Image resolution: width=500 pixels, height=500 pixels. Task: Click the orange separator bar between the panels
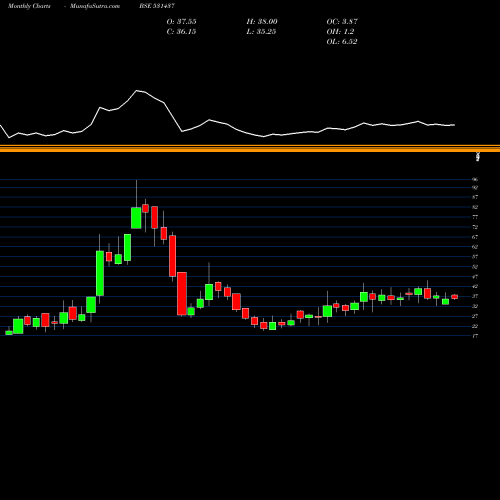point(250,149)
